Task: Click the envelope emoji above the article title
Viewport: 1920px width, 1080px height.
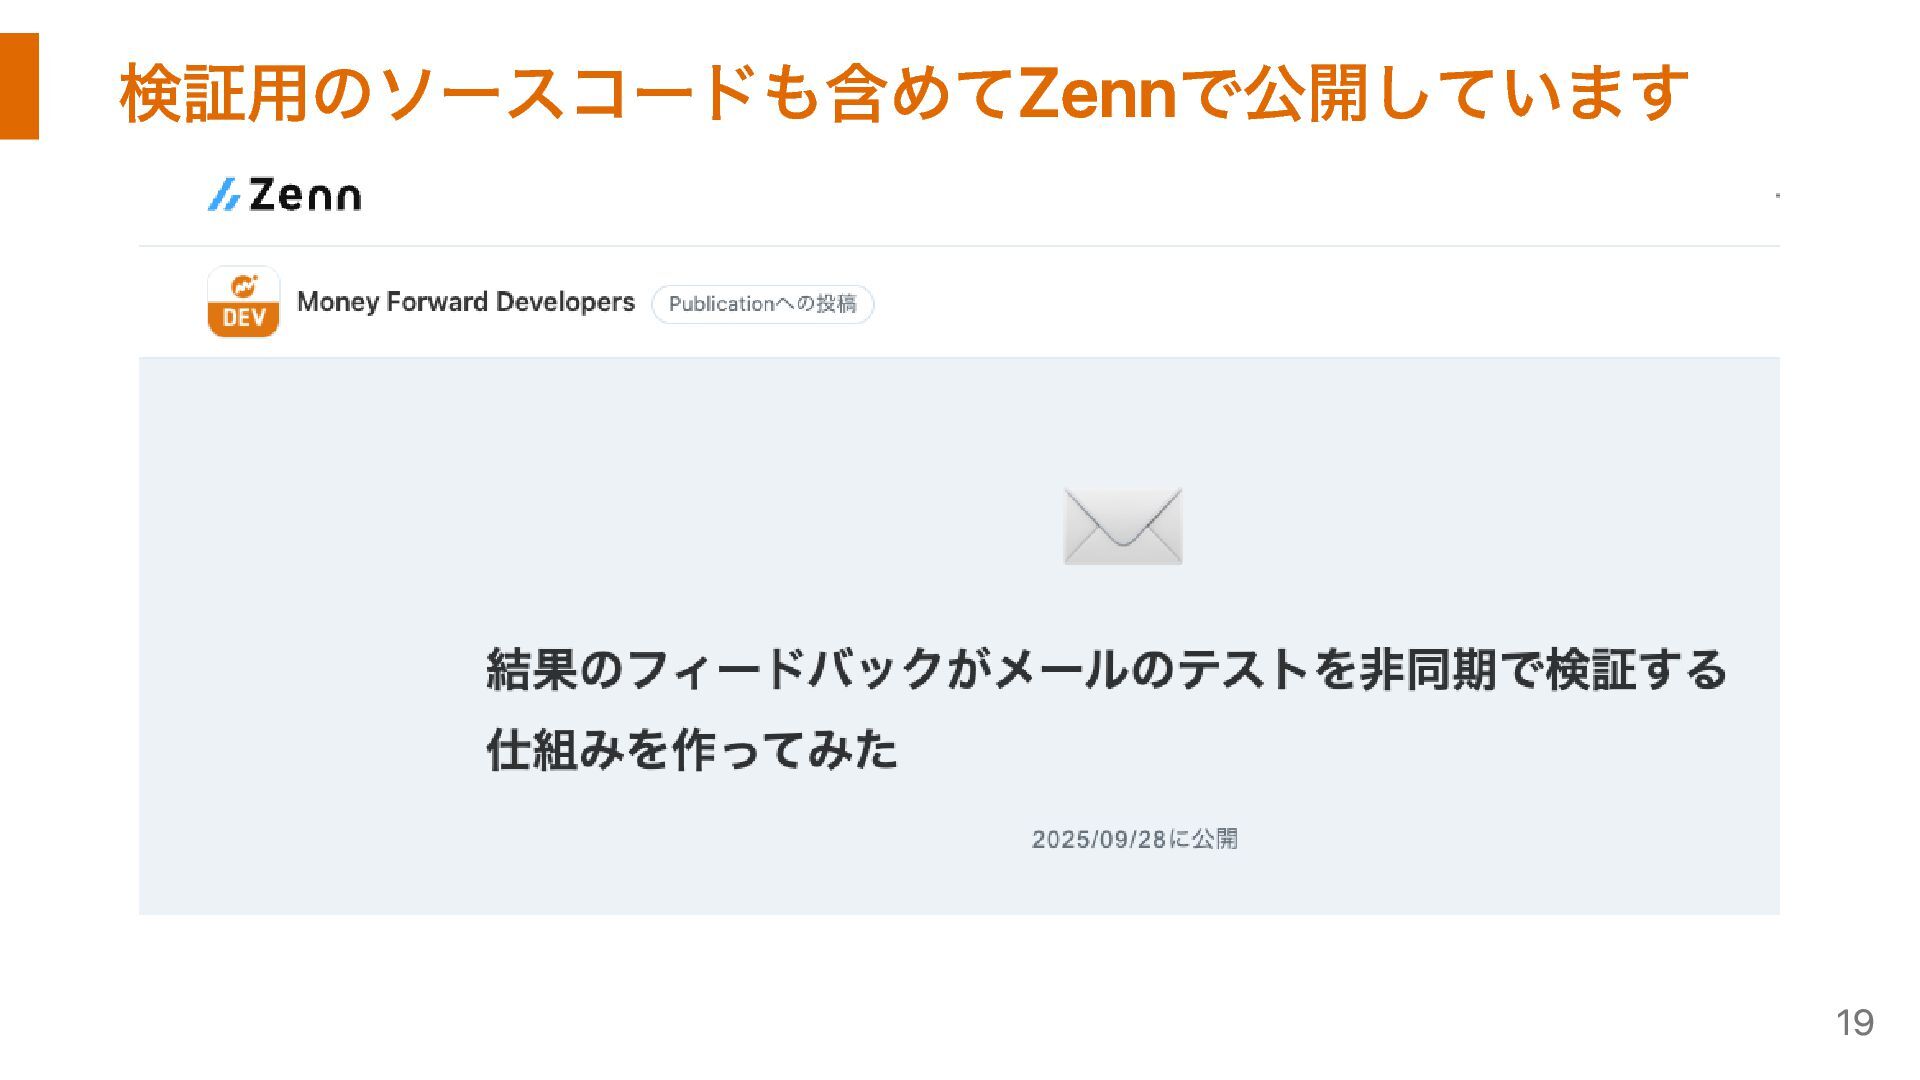Action: tap(1122, 526)
